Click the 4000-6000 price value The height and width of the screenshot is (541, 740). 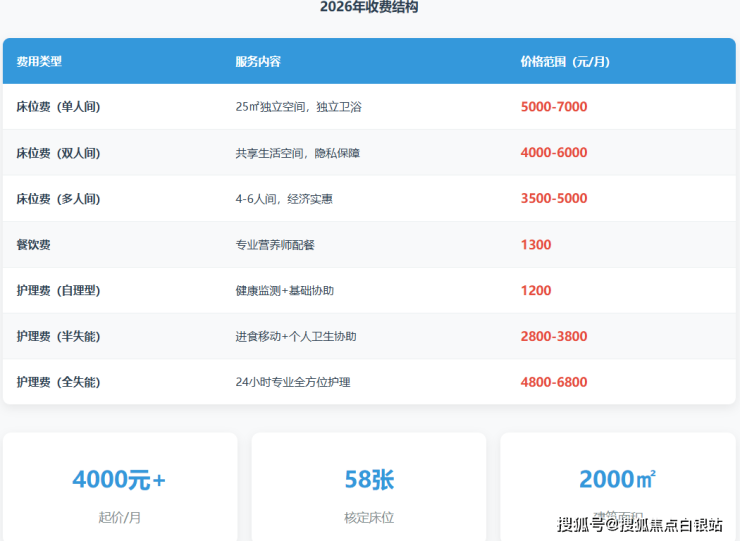553,153
